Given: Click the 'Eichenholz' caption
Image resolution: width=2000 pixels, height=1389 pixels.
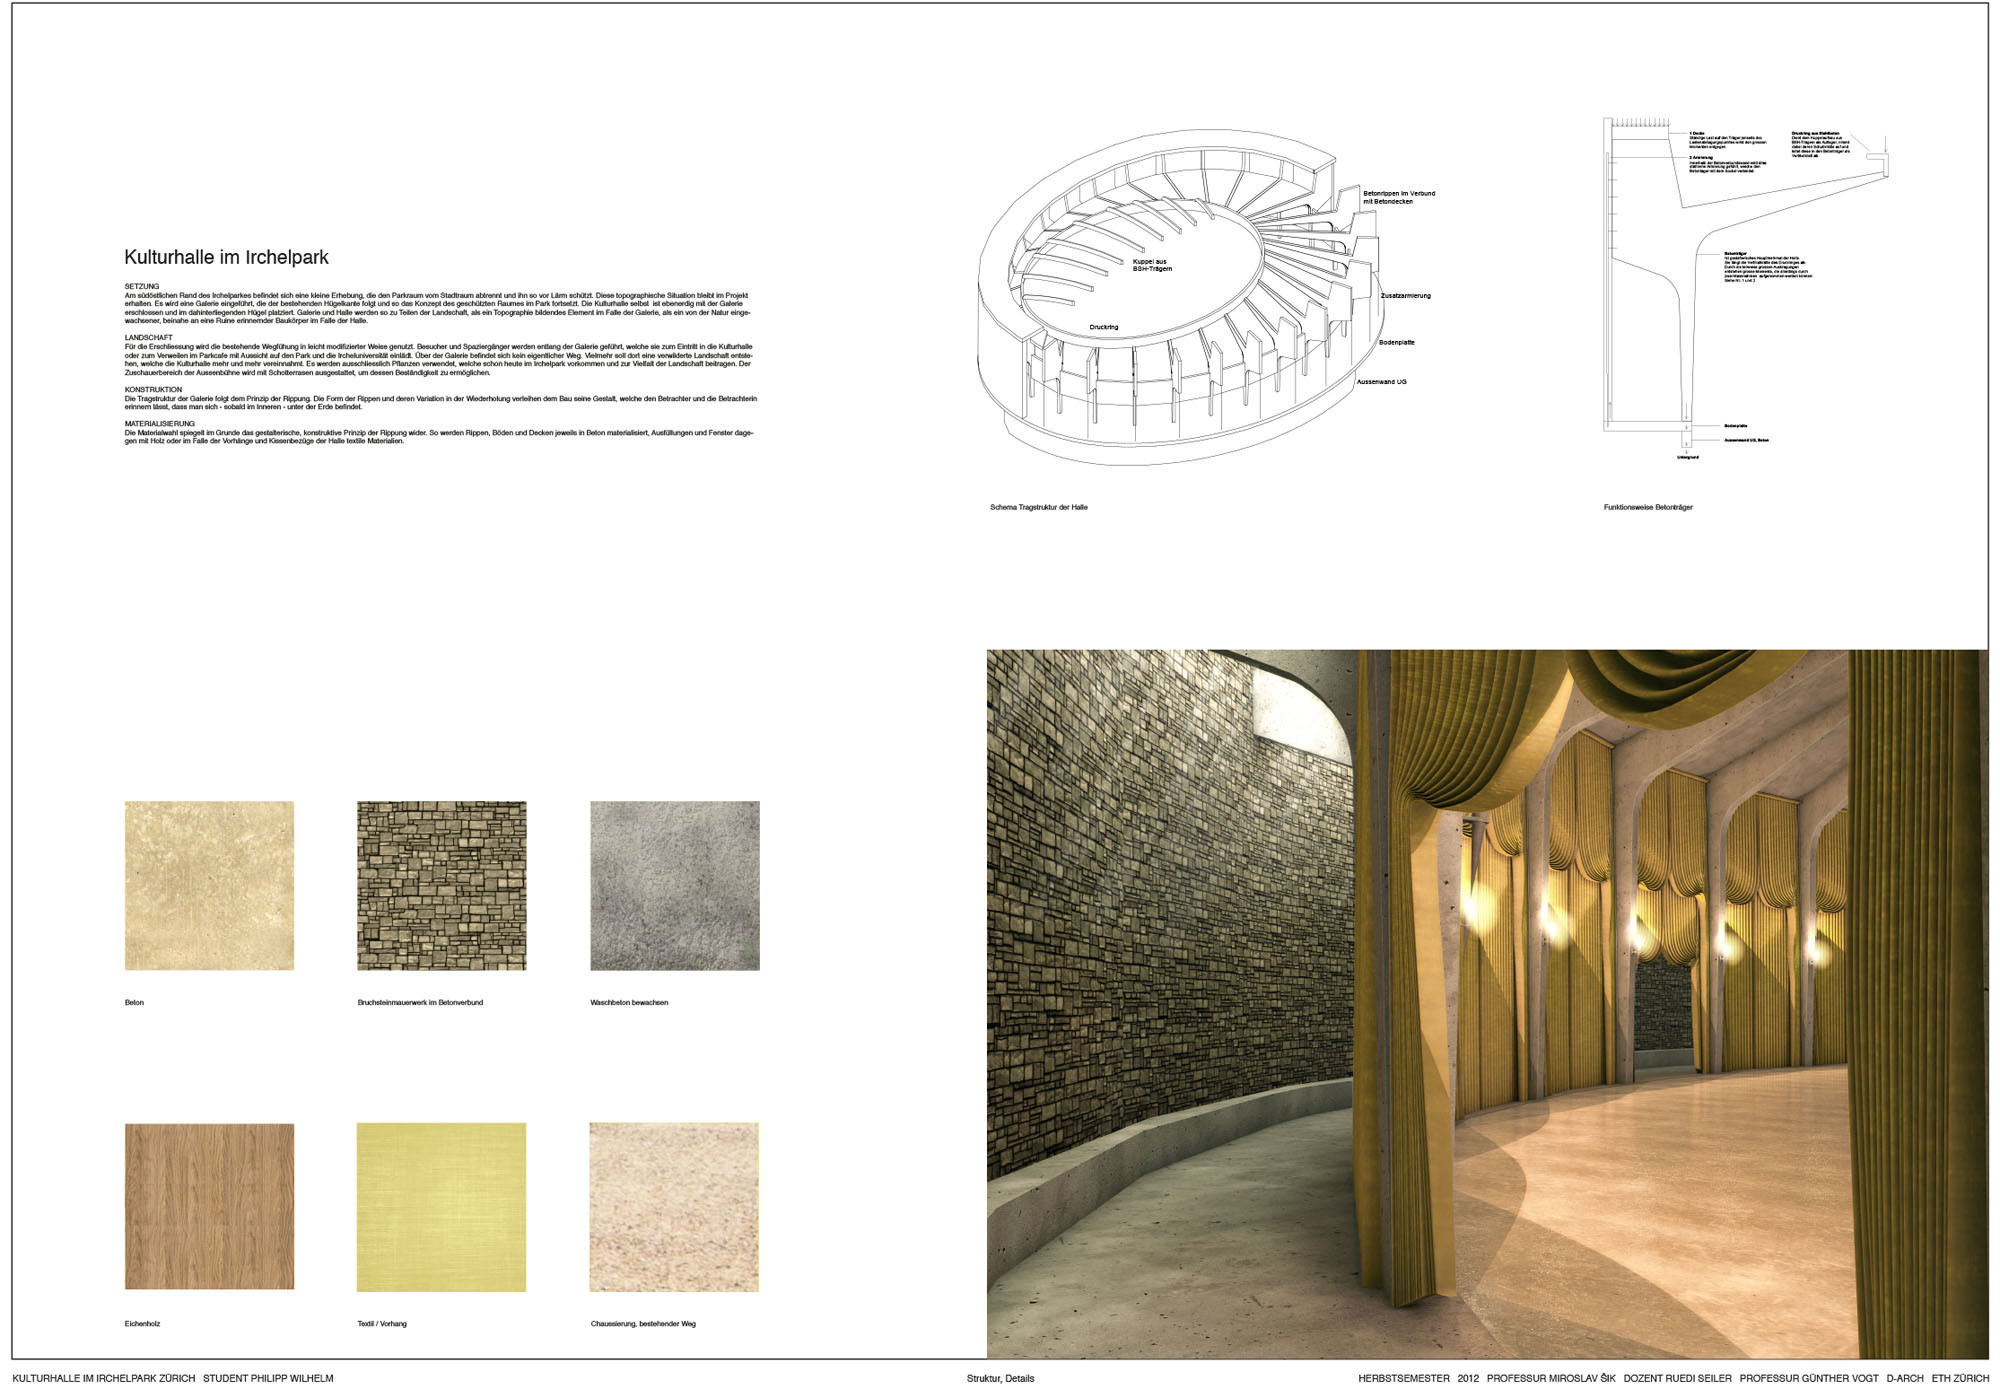Looking at the screenshot, I should pos(142,1324).
